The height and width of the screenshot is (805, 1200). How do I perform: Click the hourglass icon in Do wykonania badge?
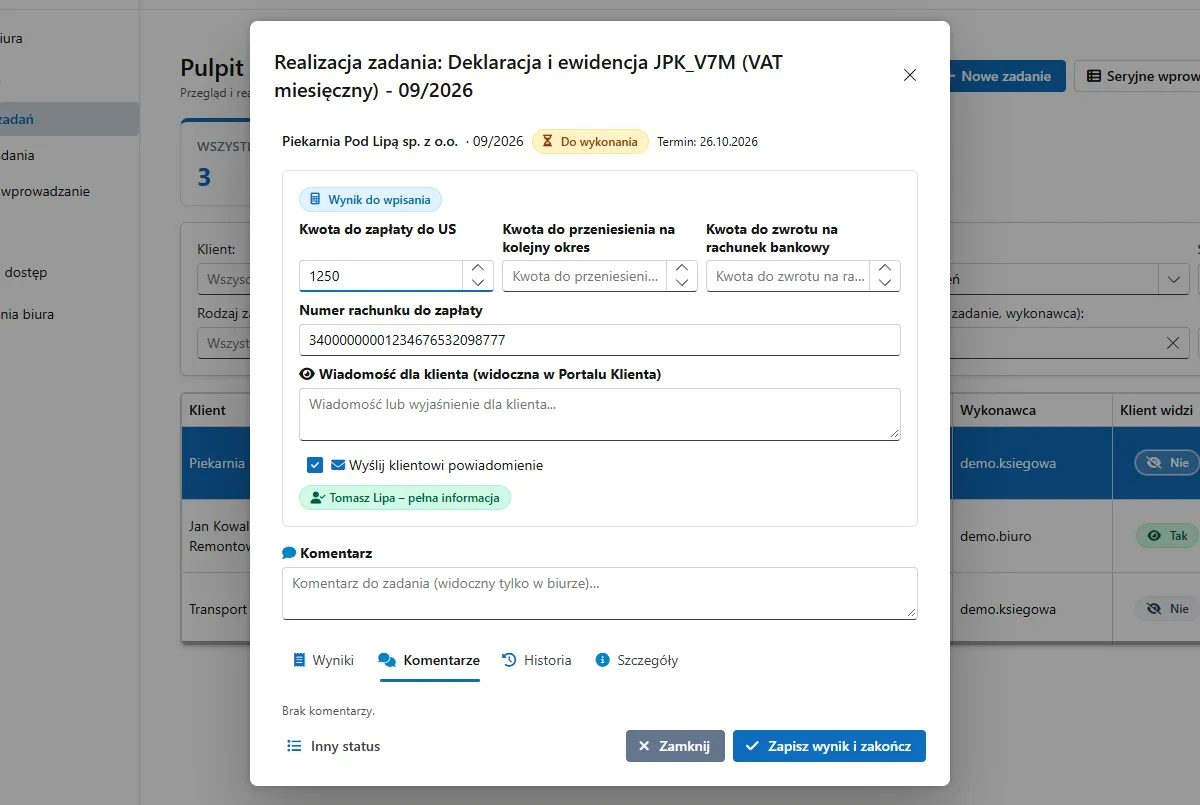coord(547,142)
